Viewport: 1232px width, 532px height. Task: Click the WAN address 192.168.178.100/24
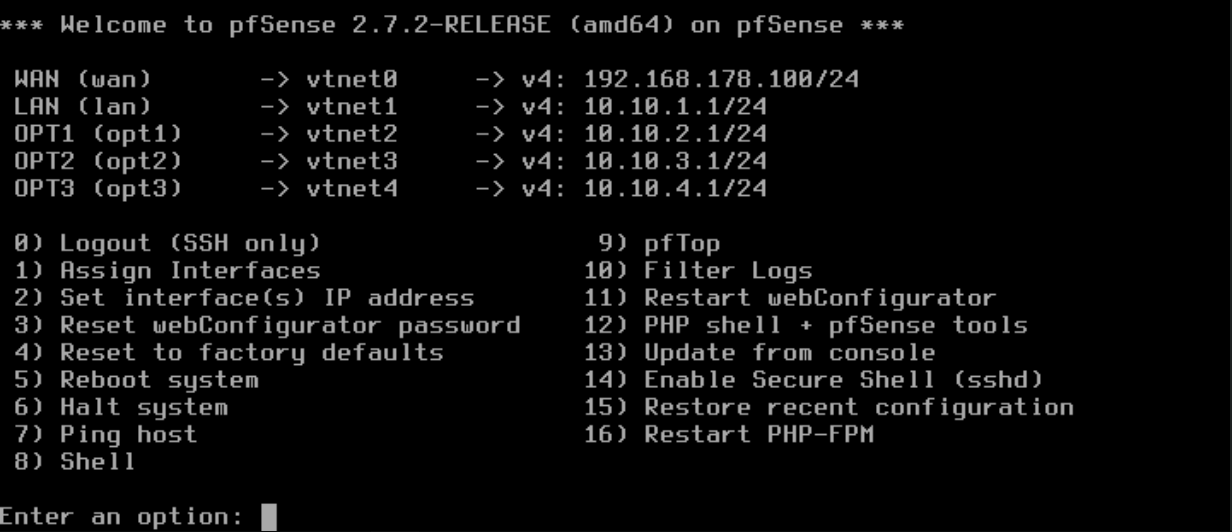[720, 79]
